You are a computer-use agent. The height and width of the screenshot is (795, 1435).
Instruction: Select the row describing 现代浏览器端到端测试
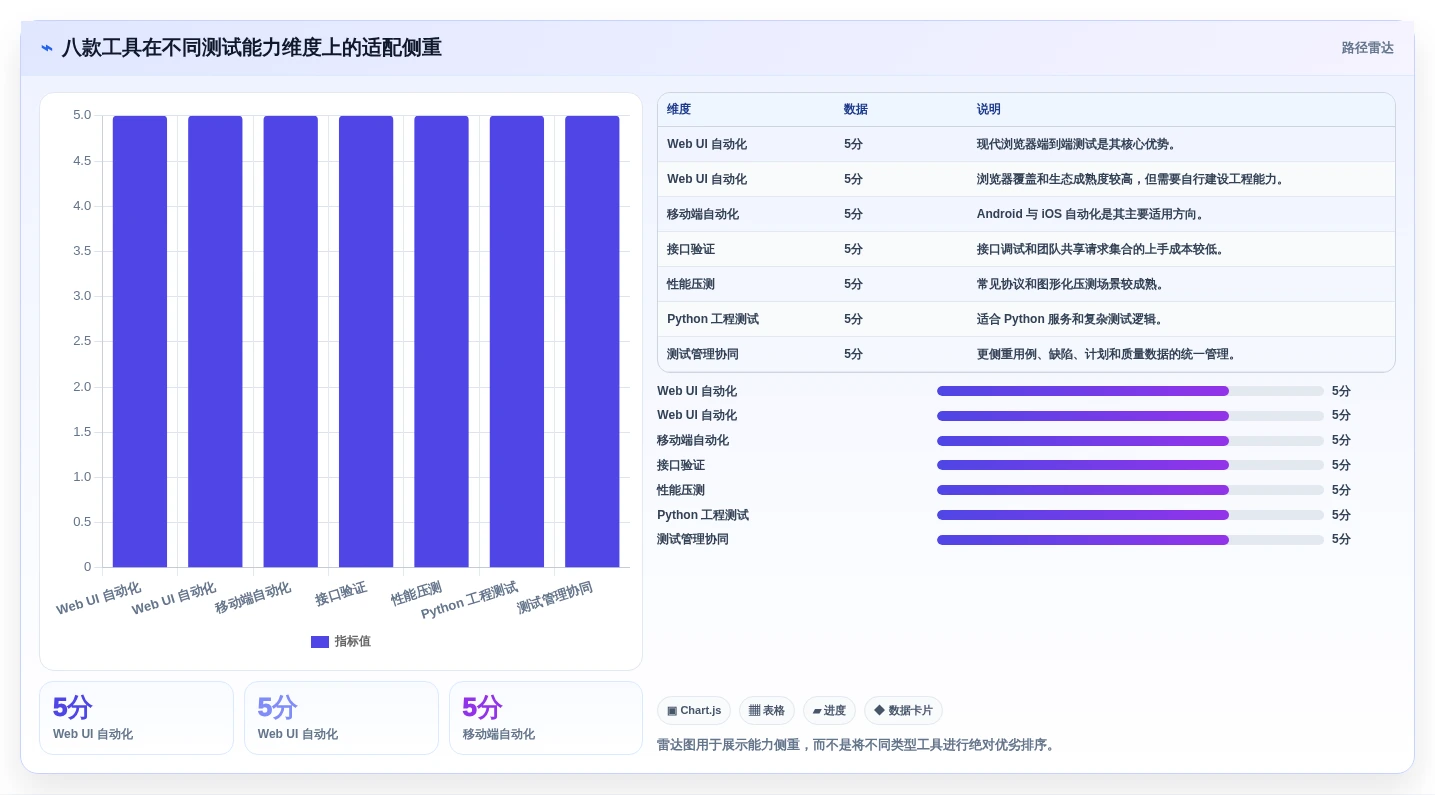[1026, 144]
